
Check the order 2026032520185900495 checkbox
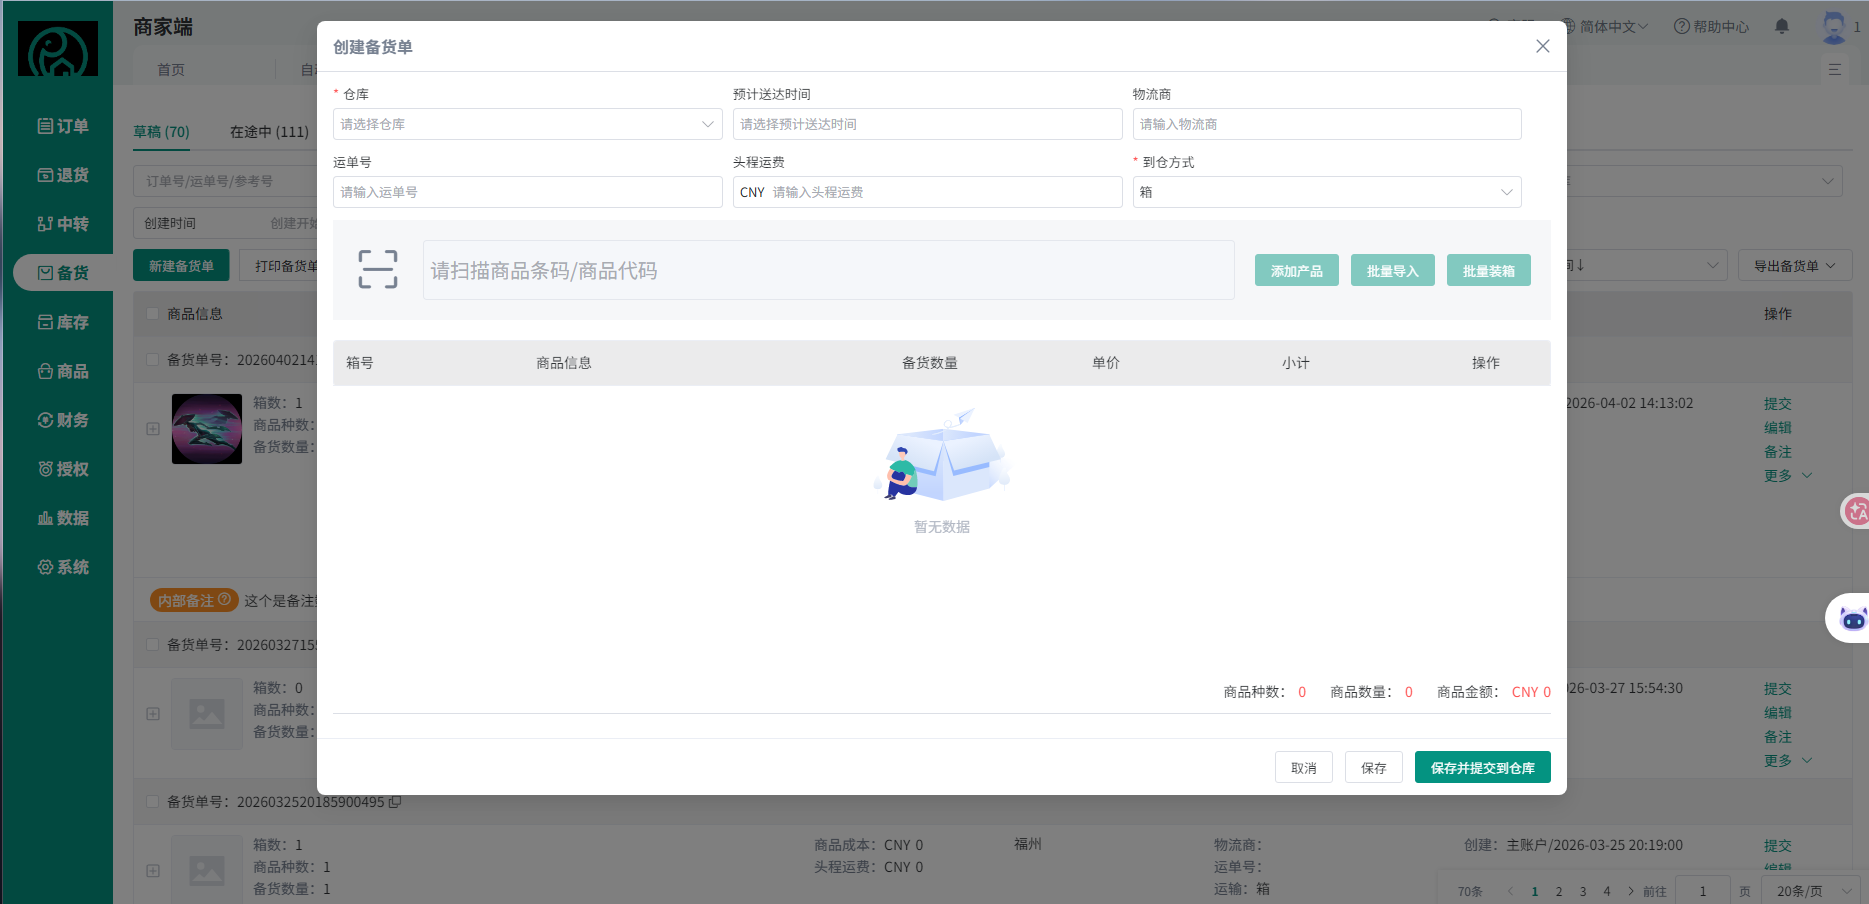(153, 802)
